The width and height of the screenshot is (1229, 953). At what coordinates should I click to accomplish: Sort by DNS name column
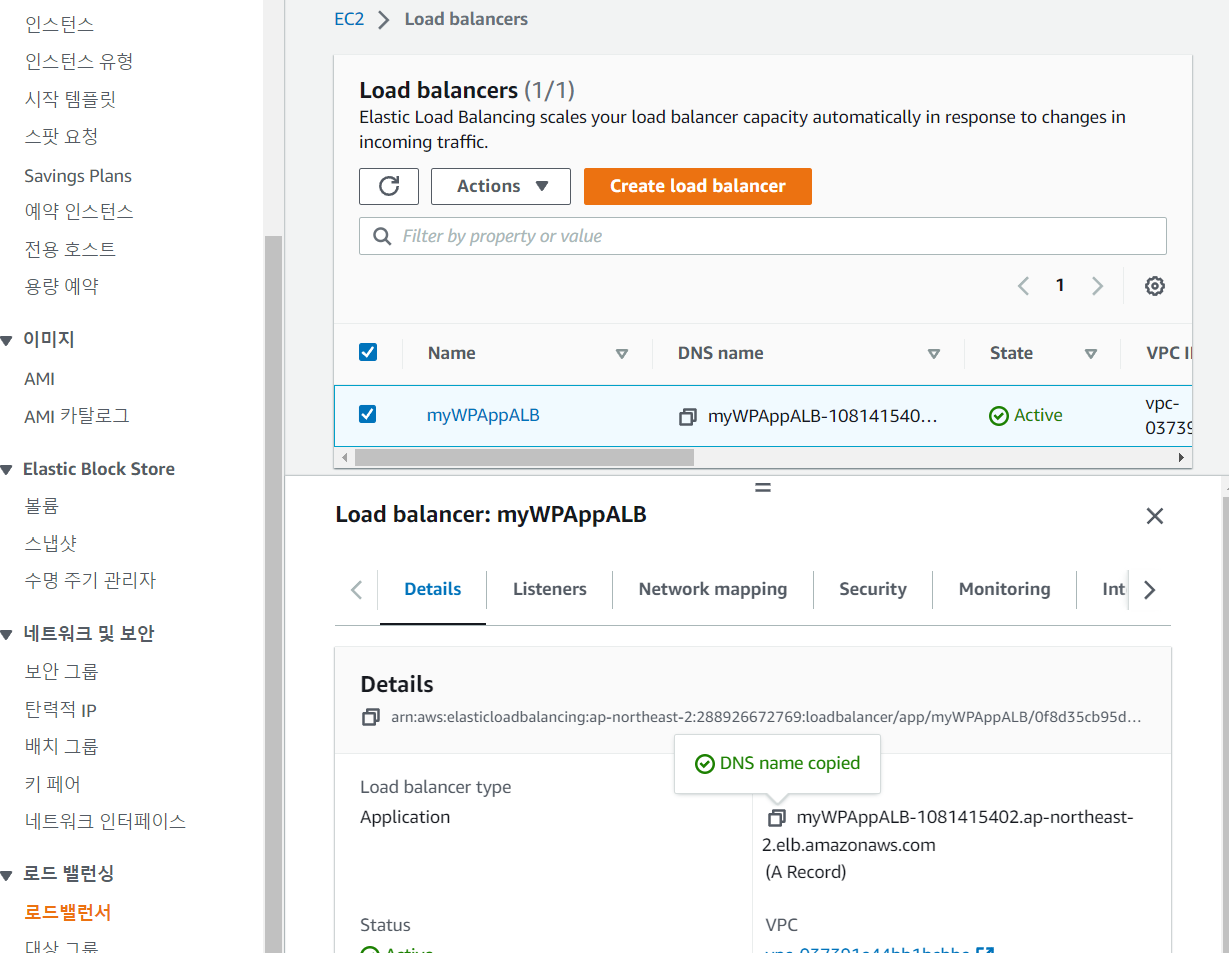[x=934, y=354]
